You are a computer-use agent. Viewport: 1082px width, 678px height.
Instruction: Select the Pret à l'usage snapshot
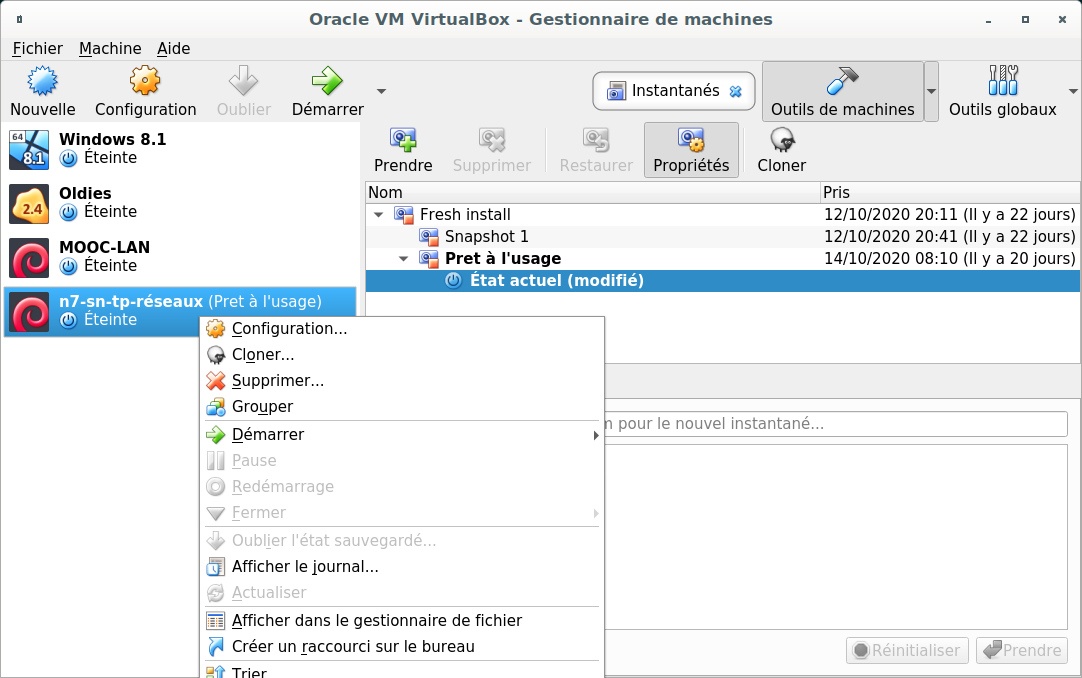(x=722, y=259)
